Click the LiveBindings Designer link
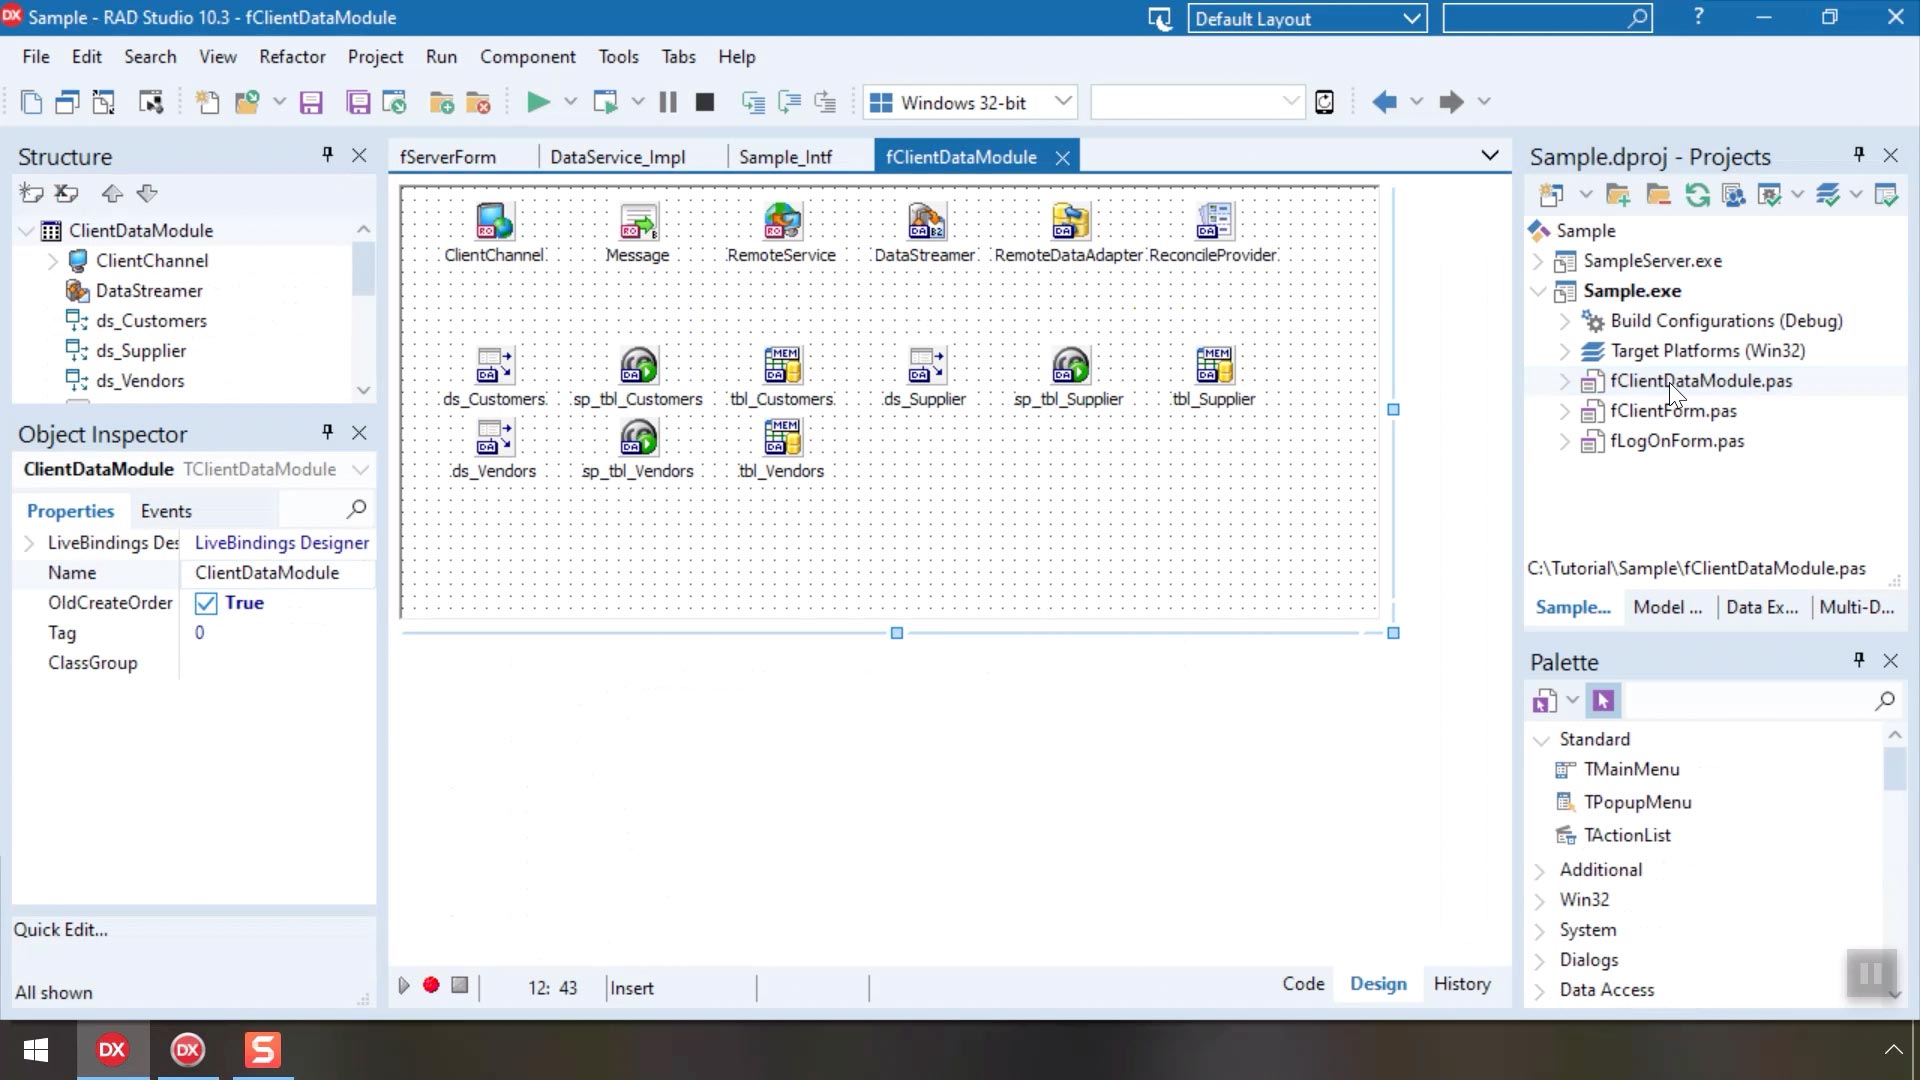Screen dimensions: 1920x1080 coord(282,543)
